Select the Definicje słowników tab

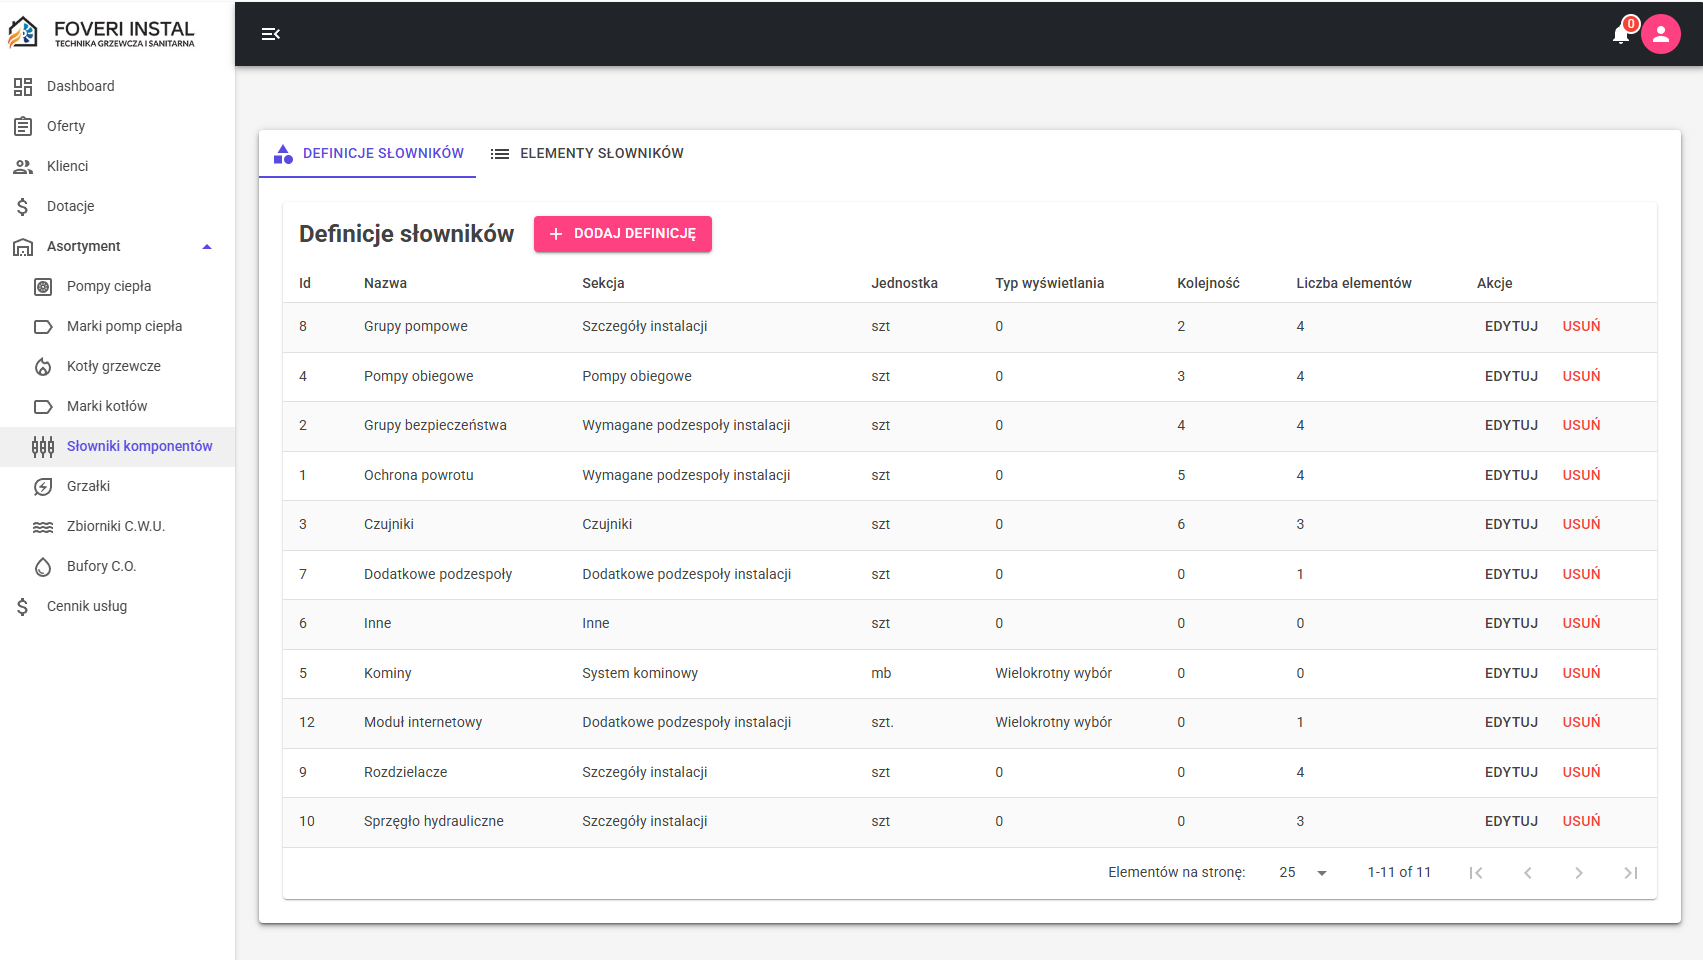click(x=368, y=154)
